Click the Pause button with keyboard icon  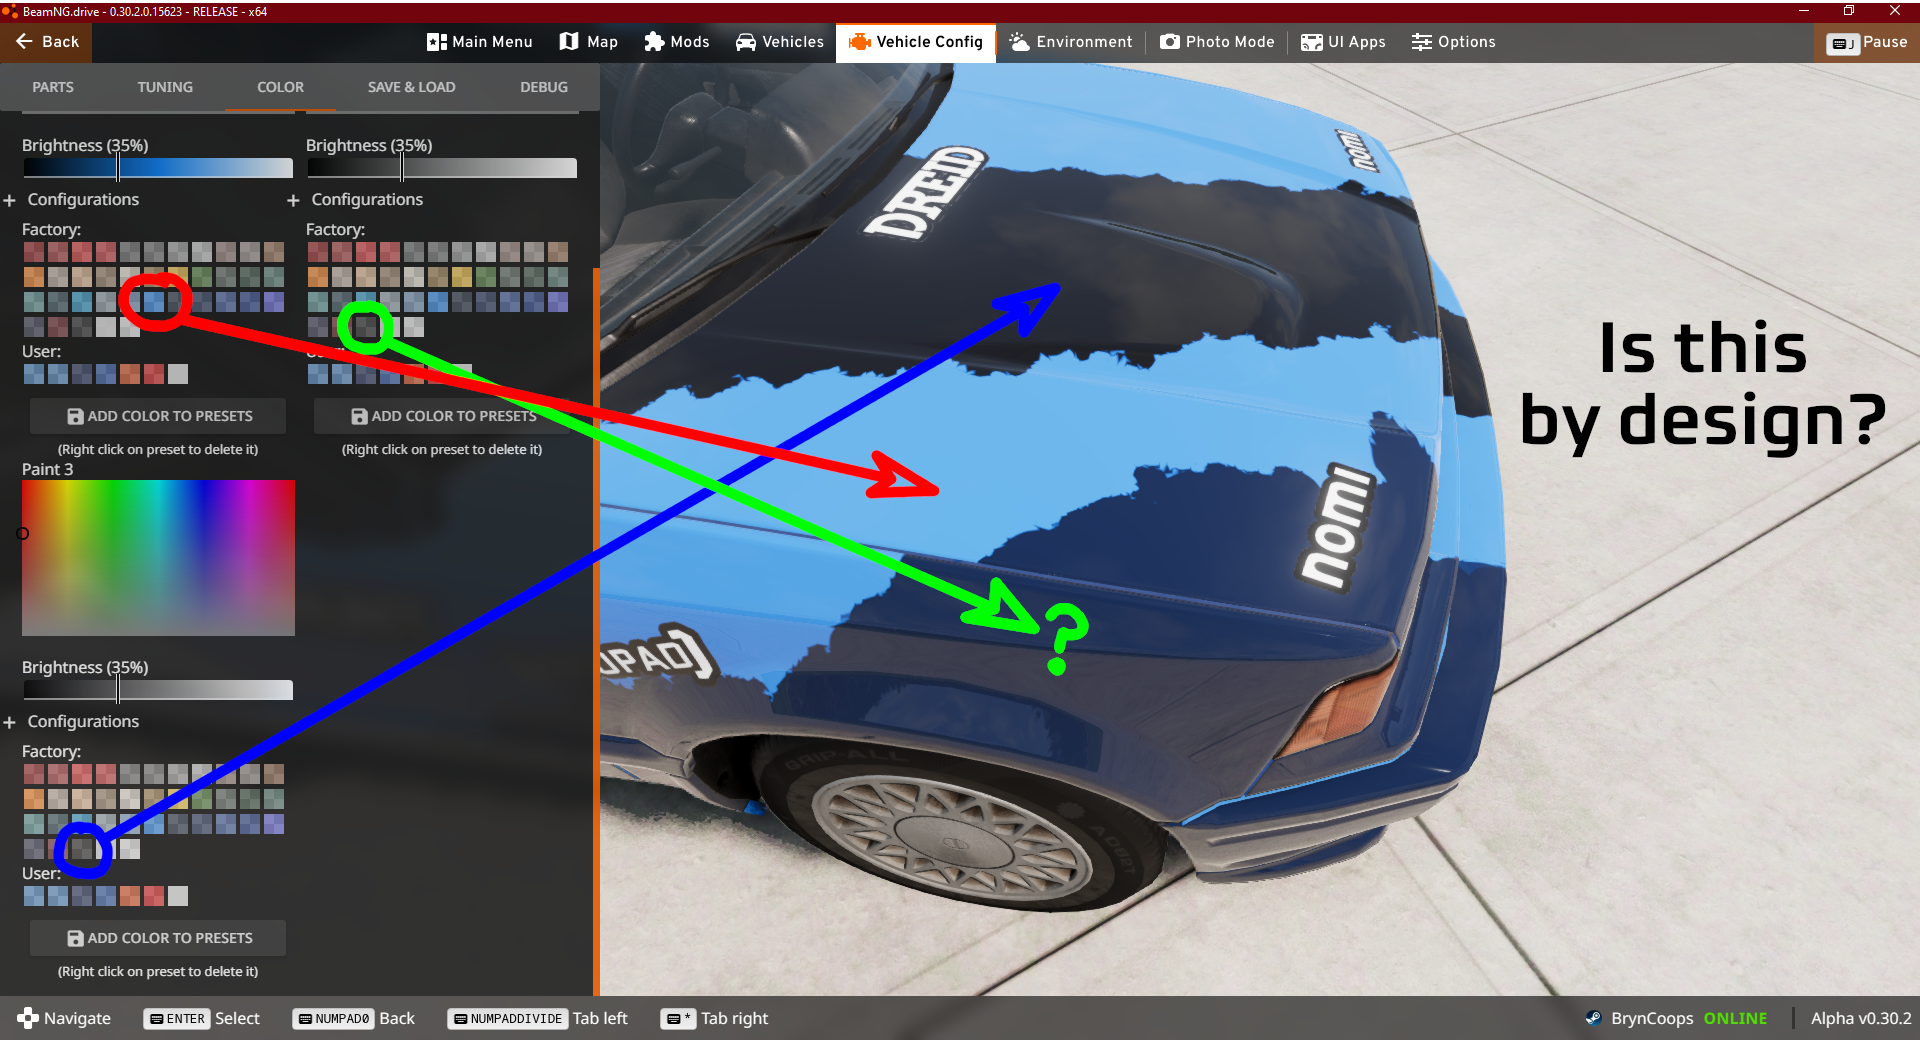click(1867, 43)
